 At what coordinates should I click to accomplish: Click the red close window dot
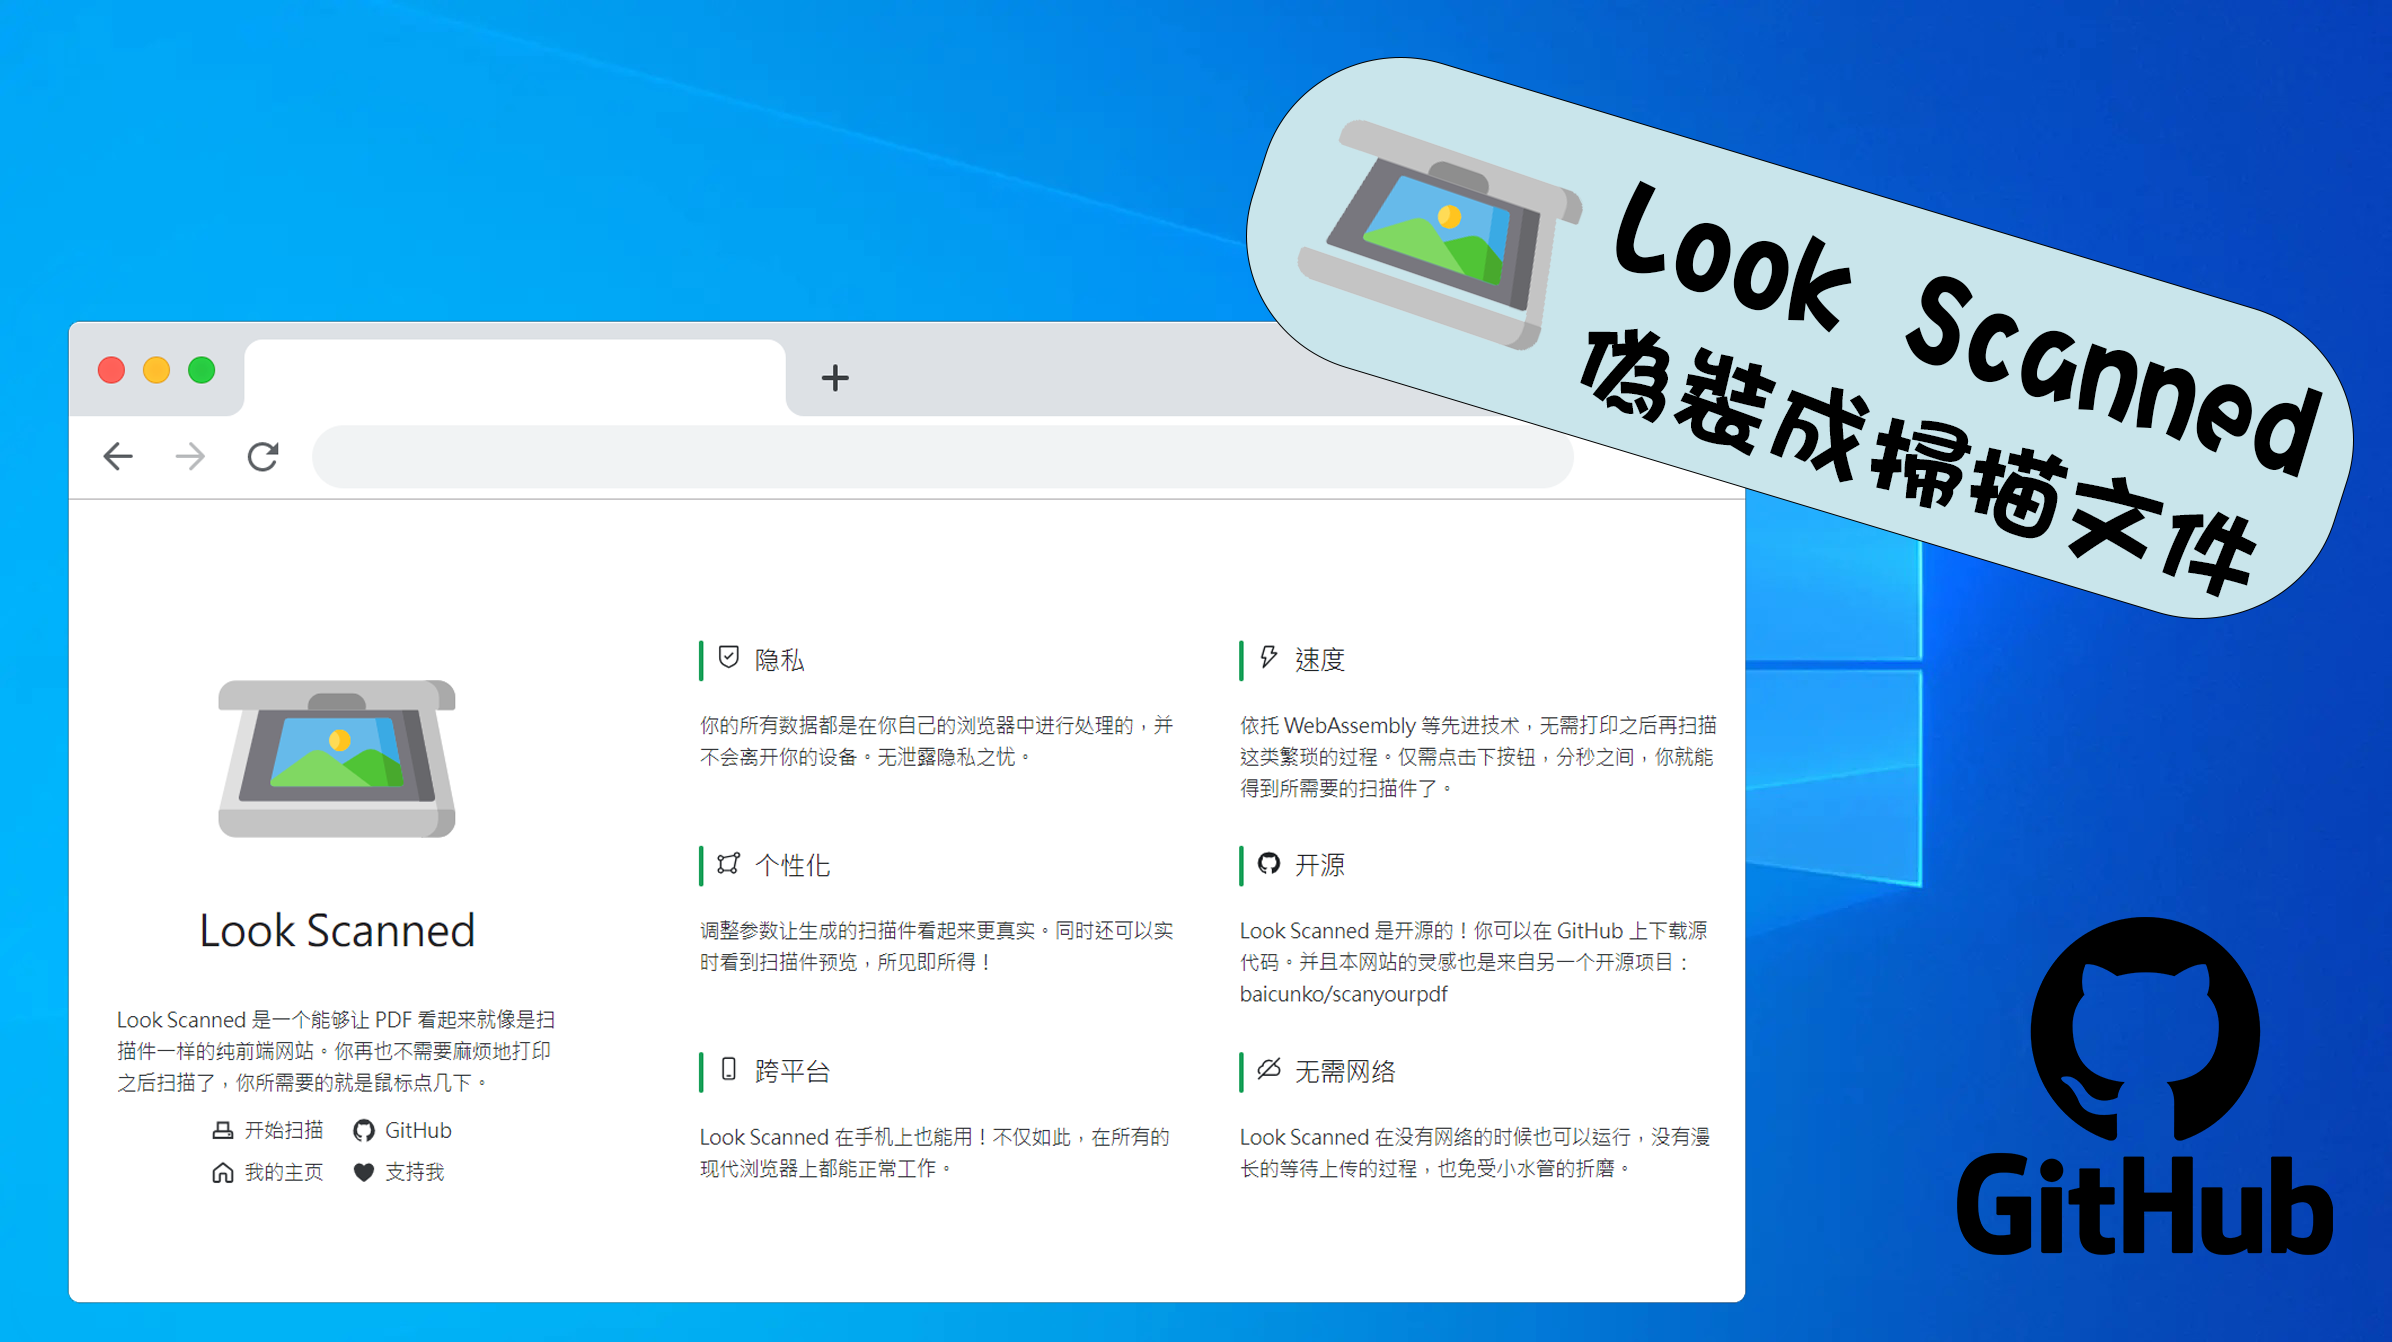111,370
